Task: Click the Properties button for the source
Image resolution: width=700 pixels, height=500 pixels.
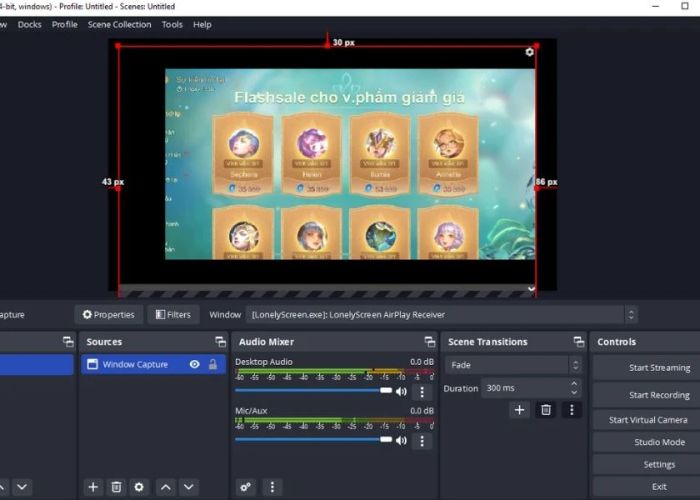Action: point(108,315)
